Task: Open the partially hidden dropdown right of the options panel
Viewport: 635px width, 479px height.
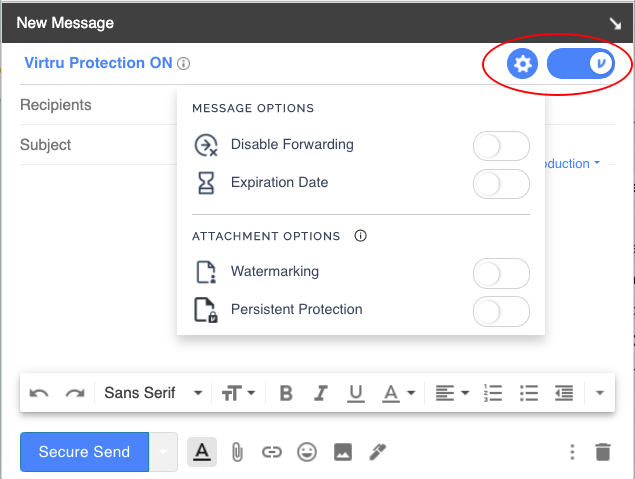Action: pyautogui.click(x=572, y=164)
